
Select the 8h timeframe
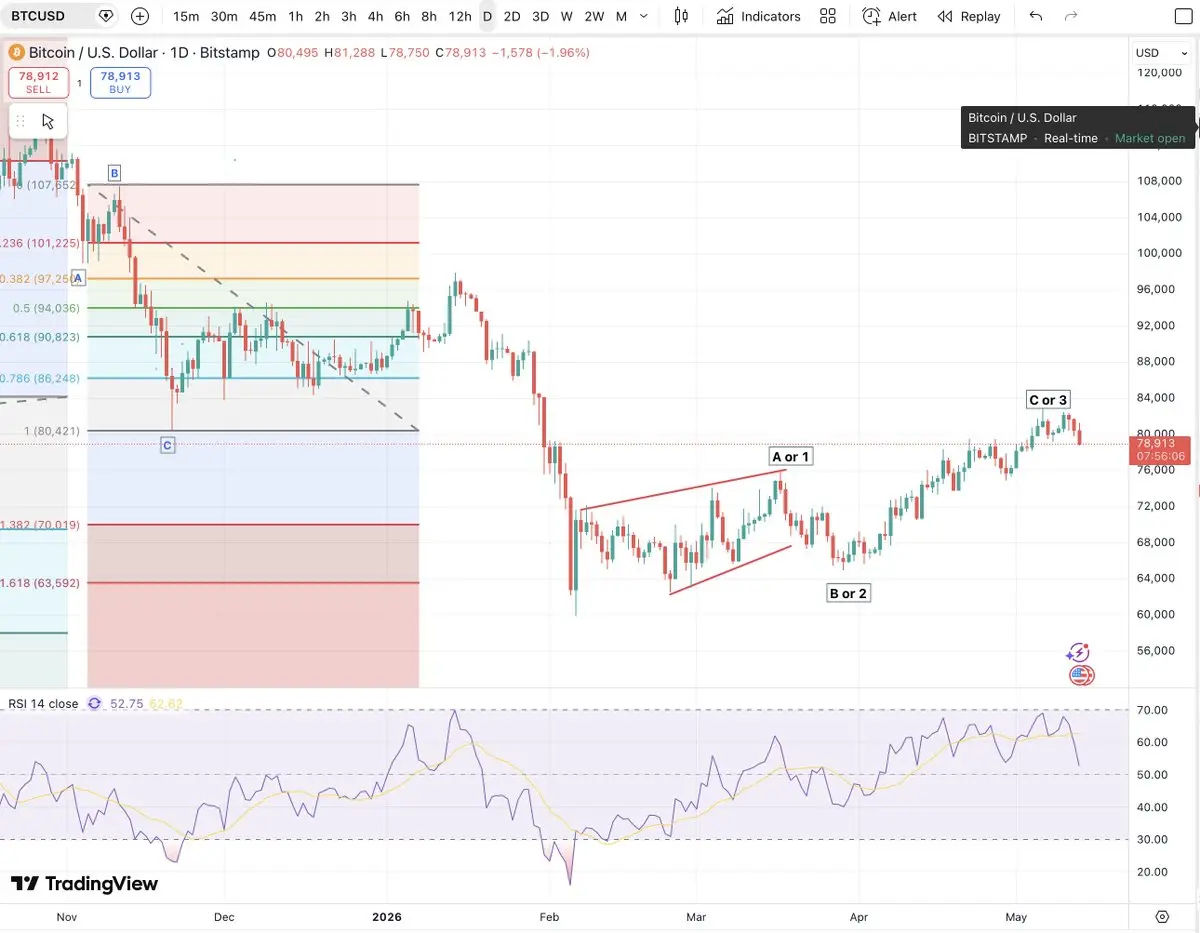(429, 16)
